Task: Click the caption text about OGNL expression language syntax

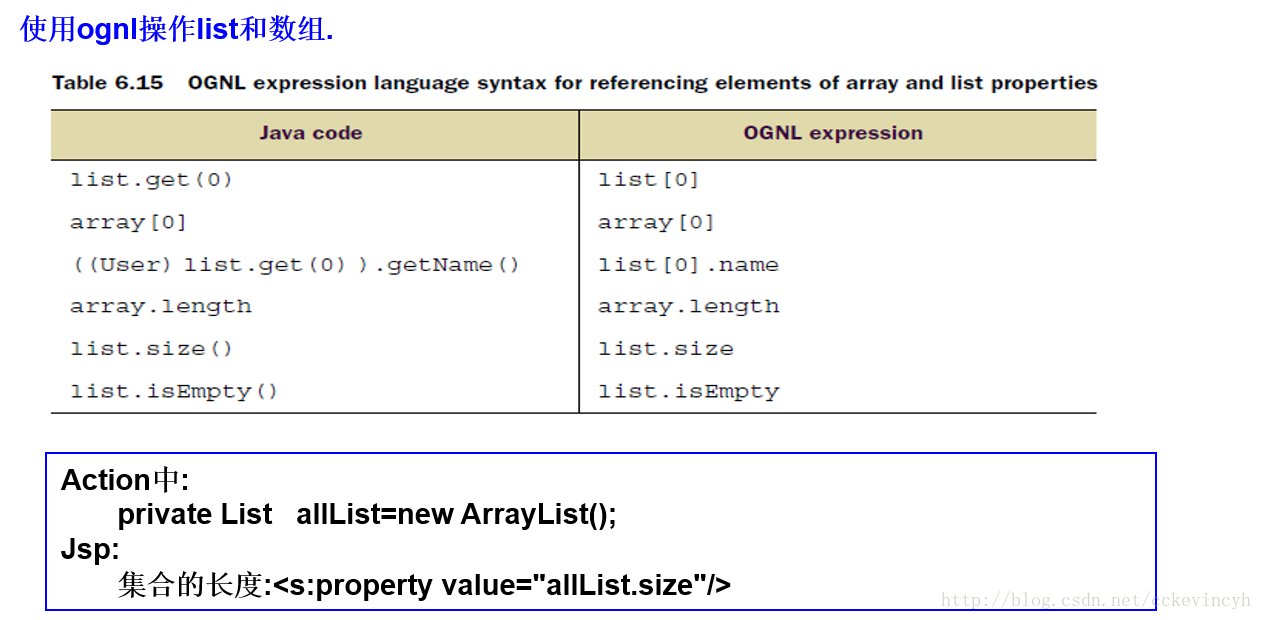Action: pos(642,83)
